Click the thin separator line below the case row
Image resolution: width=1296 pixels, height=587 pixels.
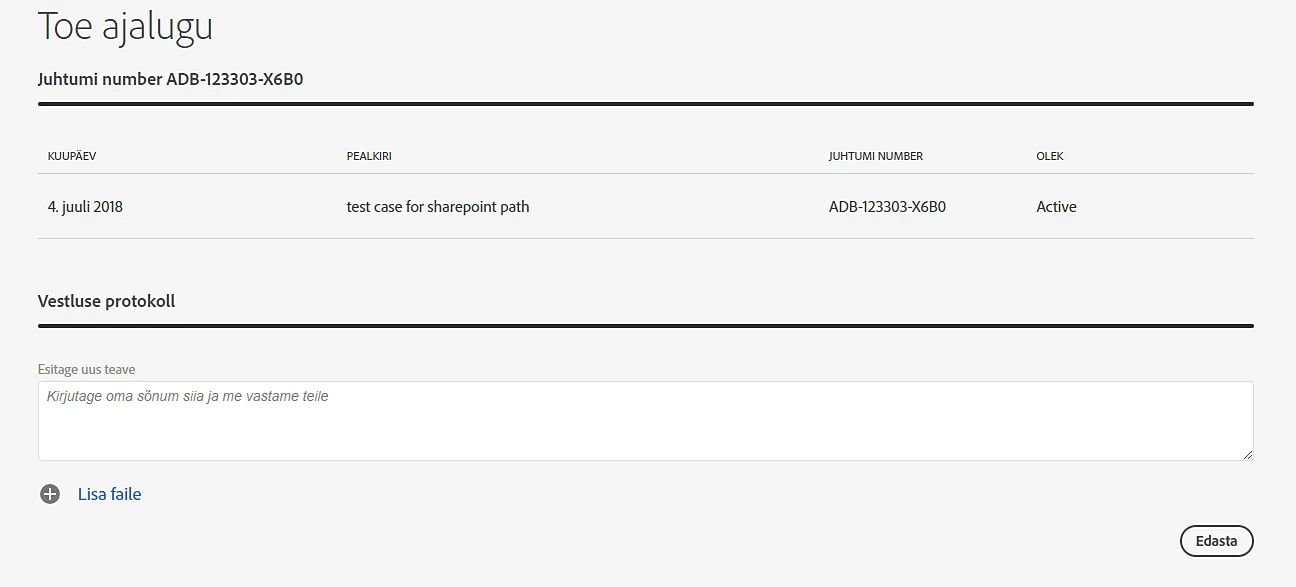645,238
